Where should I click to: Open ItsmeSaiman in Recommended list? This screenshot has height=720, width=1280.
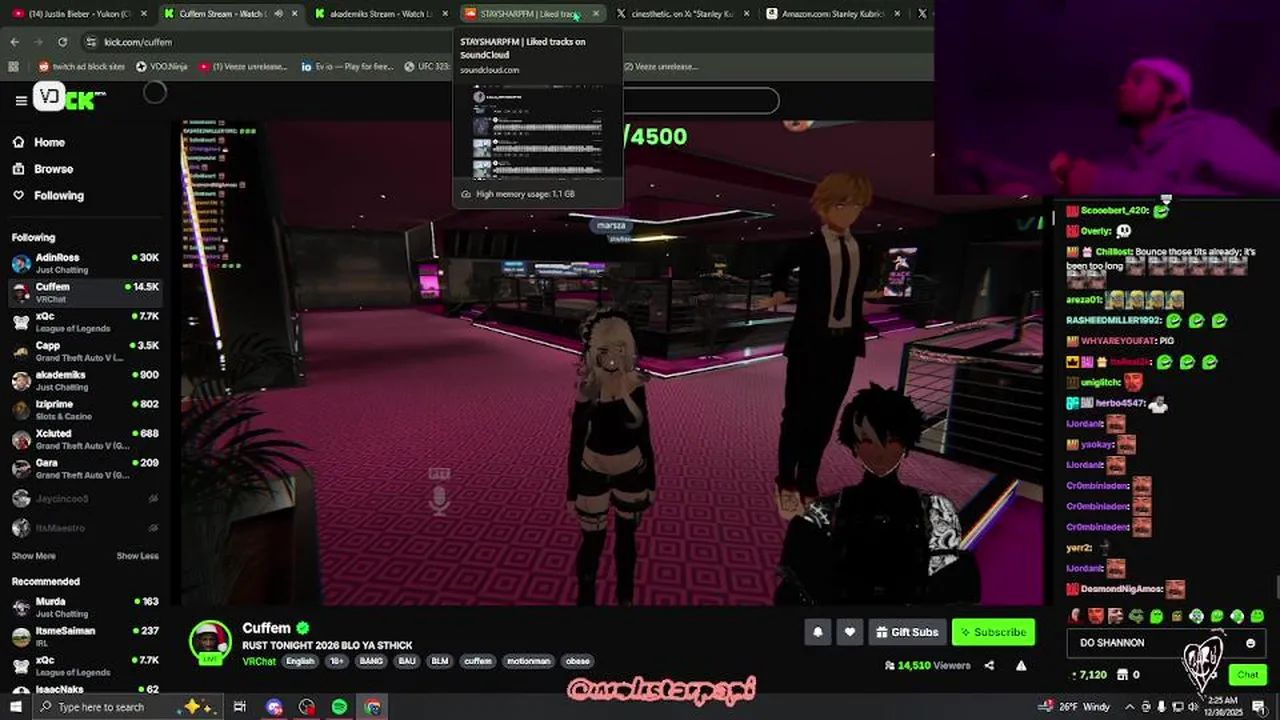coord(85,636)
